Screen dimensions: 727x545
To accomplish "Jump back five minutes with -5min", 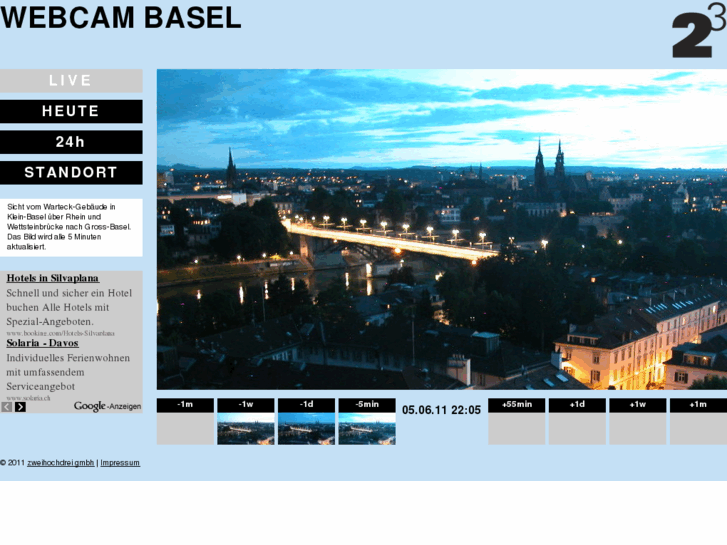I will pyautogui.click(x=367, y=405).
